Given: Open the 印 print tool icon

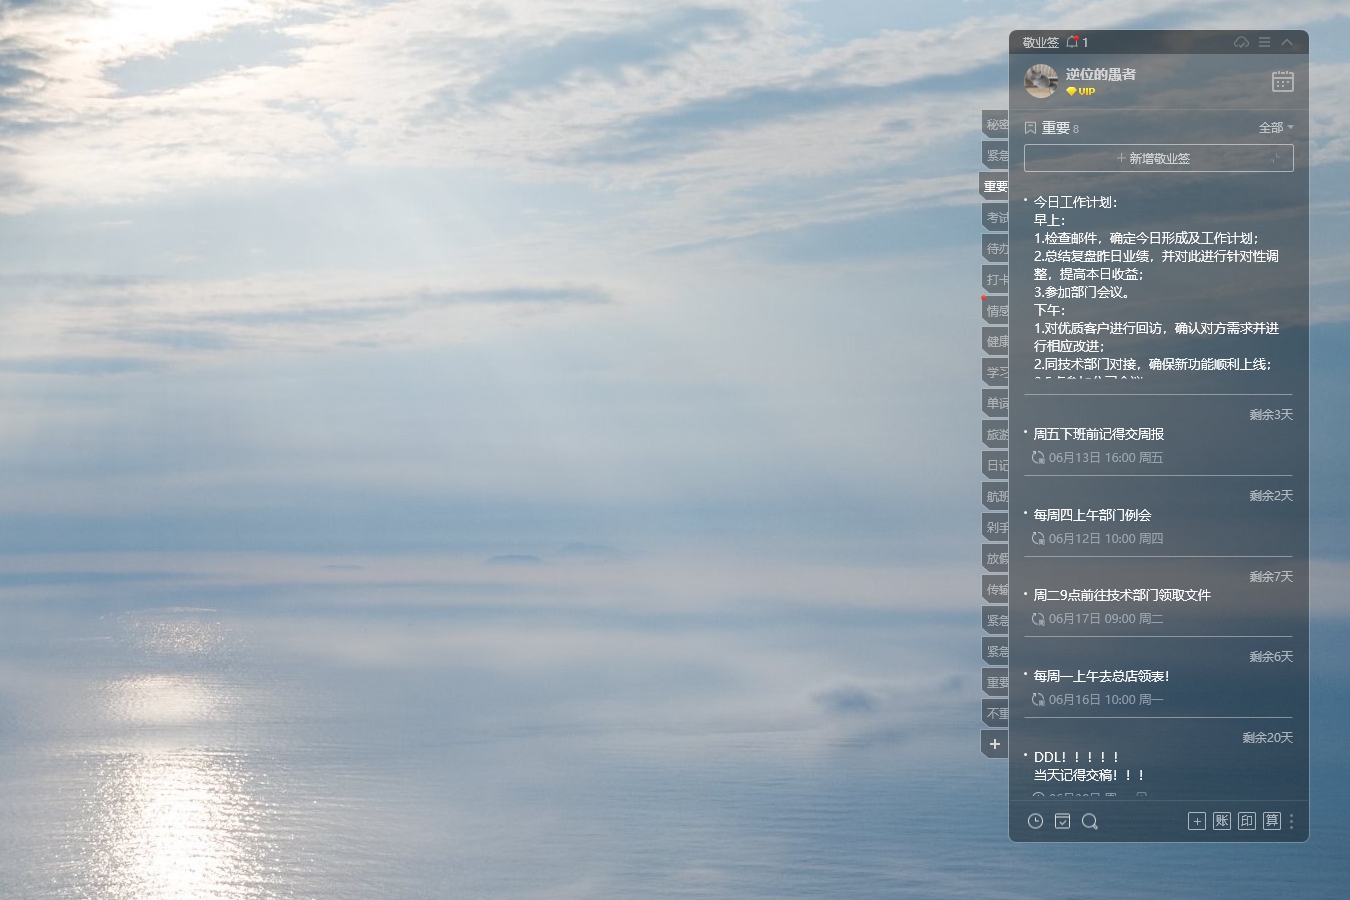Looking at the screenshot, I should click(1246, 821).
